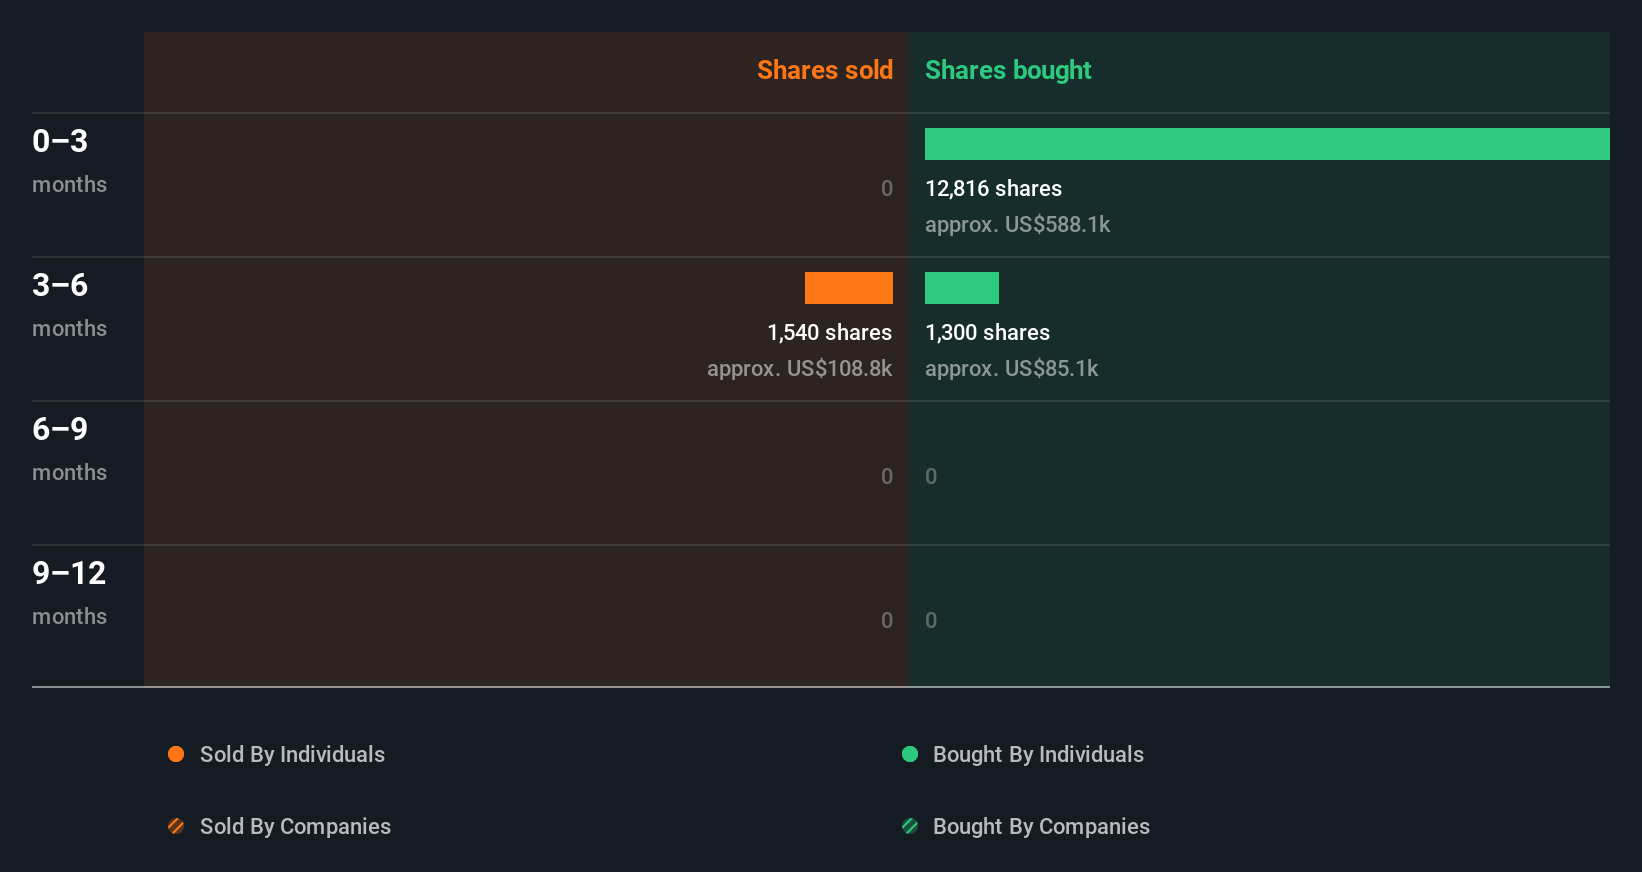Click the Shares sold column header
1642x872 pixels.
824,70
